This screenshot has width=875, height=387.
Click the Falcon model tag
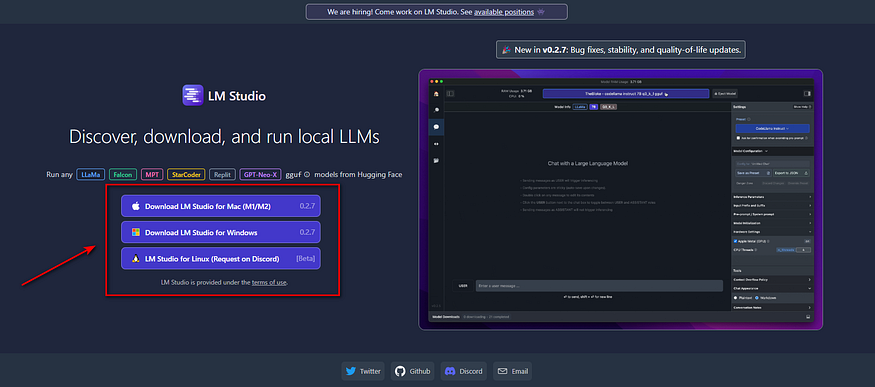pyautogui.click(x=123, y=175)
